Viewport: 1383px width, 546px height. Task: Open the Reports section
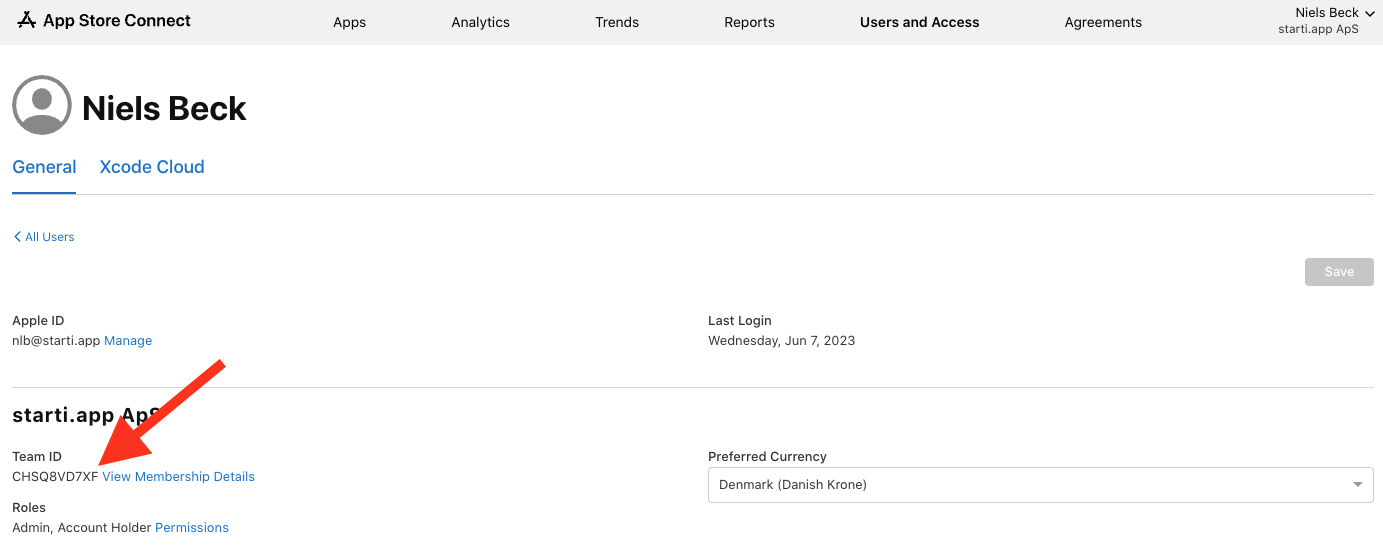point(749,22)
